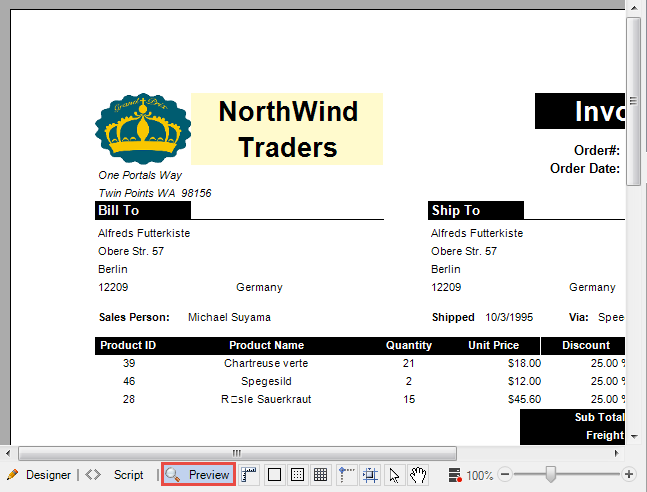The width and height of the screenshot is (647, 492).
Task: Switch to the Designer tab
Action: 48,475
